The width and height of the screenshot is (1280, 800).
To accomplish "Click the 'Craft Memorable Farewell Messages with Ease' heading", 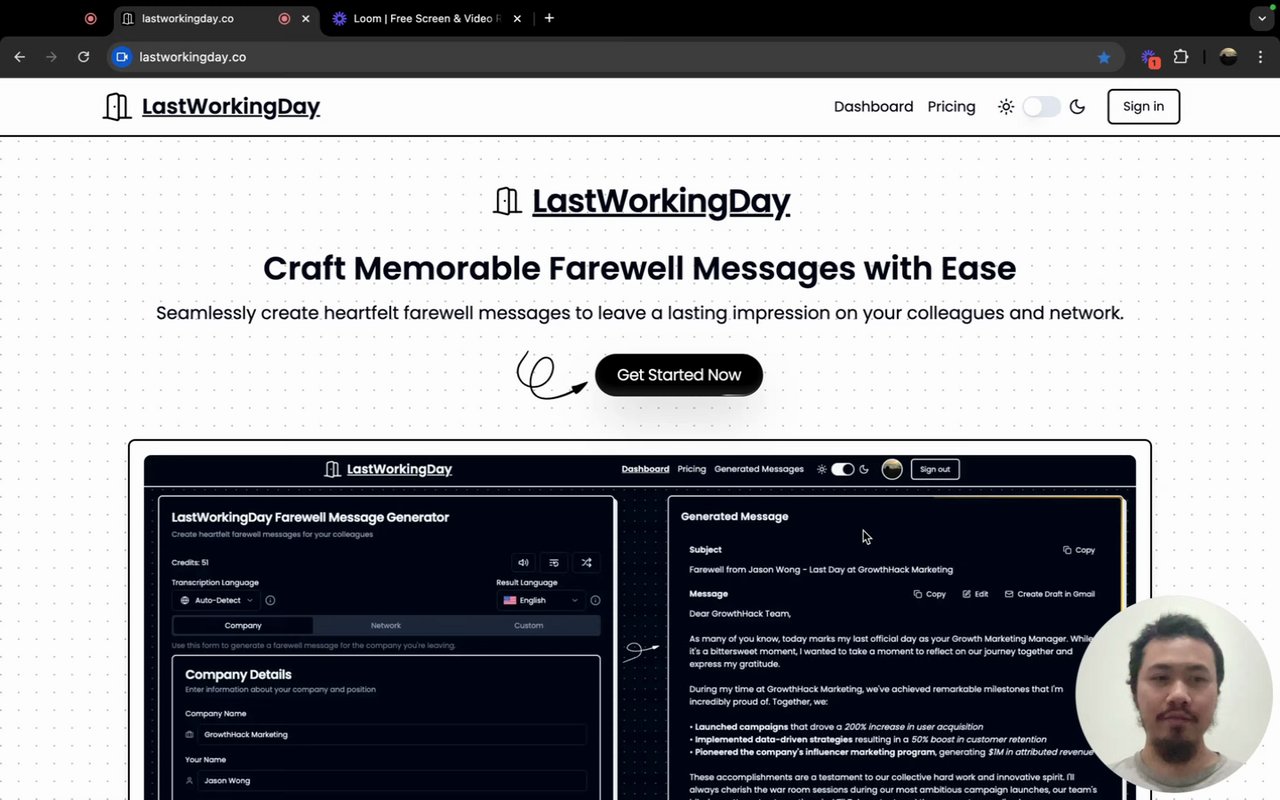I will coord(640,268).
